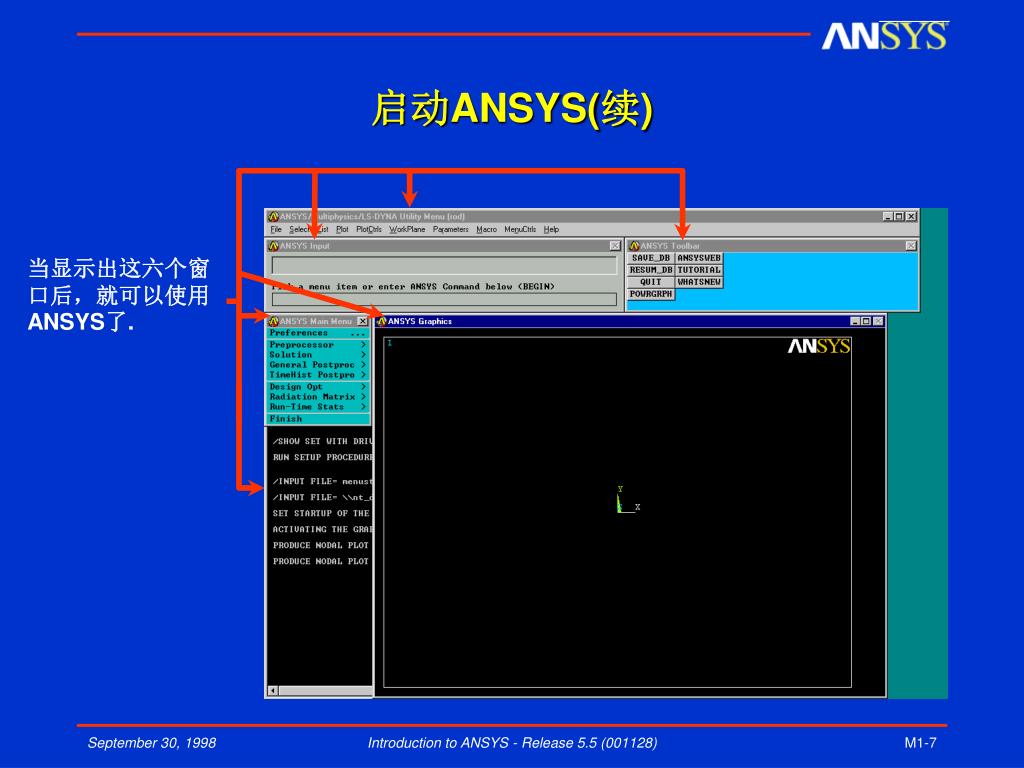Open the File menu
The width and height of the screenshot is (1024, 768).
[x=276, y=229]
